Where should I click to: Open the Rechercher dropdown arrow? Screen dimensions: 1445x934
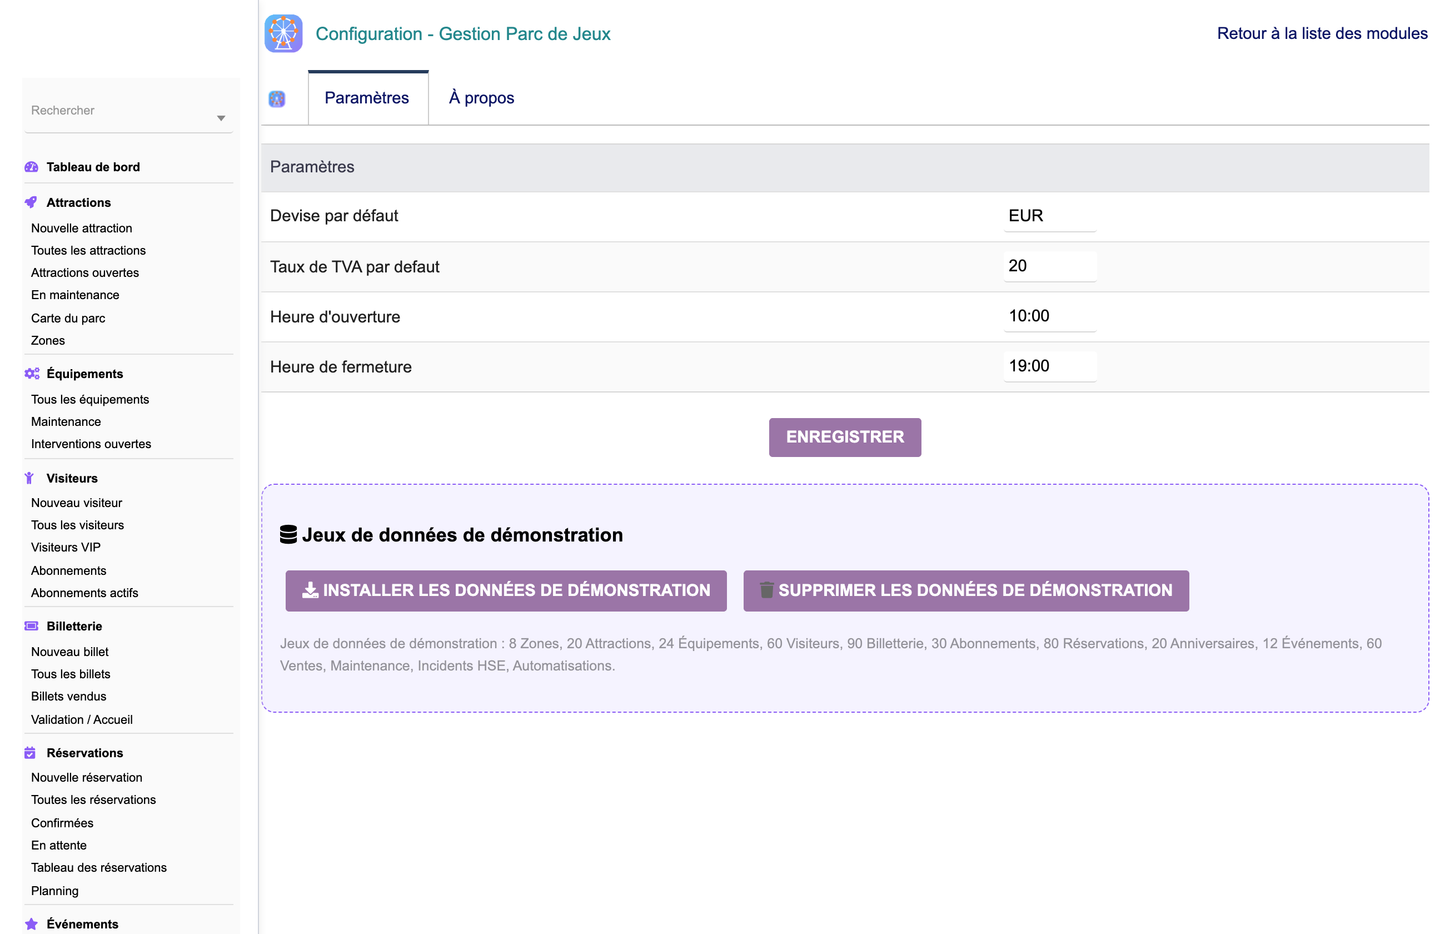click(x=221, y=118)
